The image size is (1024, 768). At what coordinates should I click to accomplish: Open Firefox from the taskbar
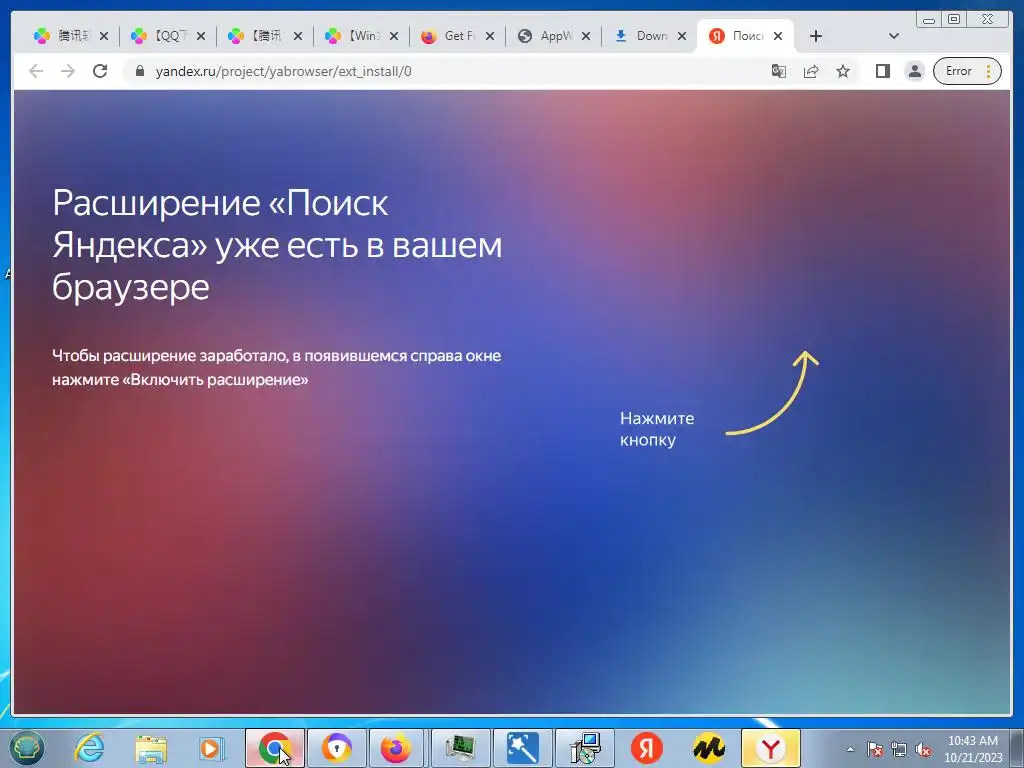tap(398, 748)
